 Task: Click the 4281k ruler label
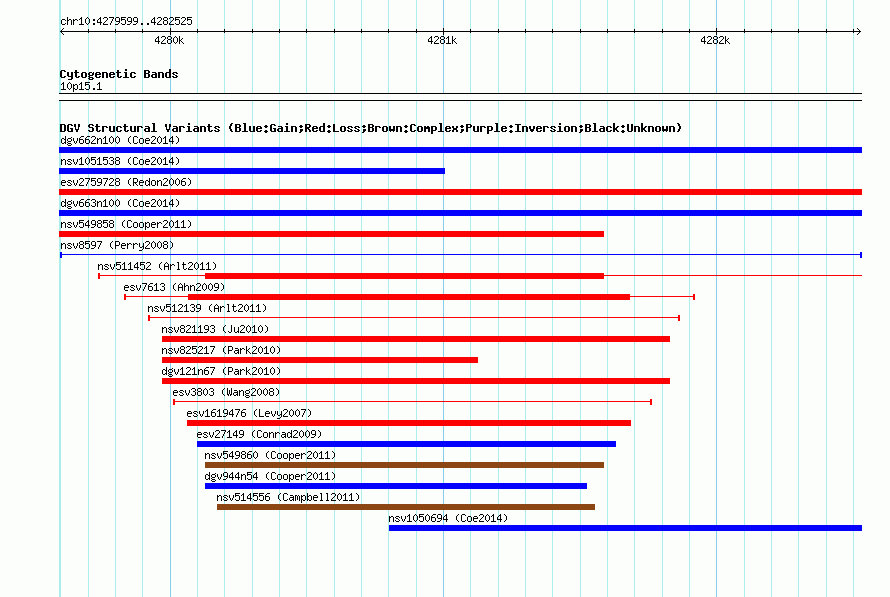(x=442, y=40)
